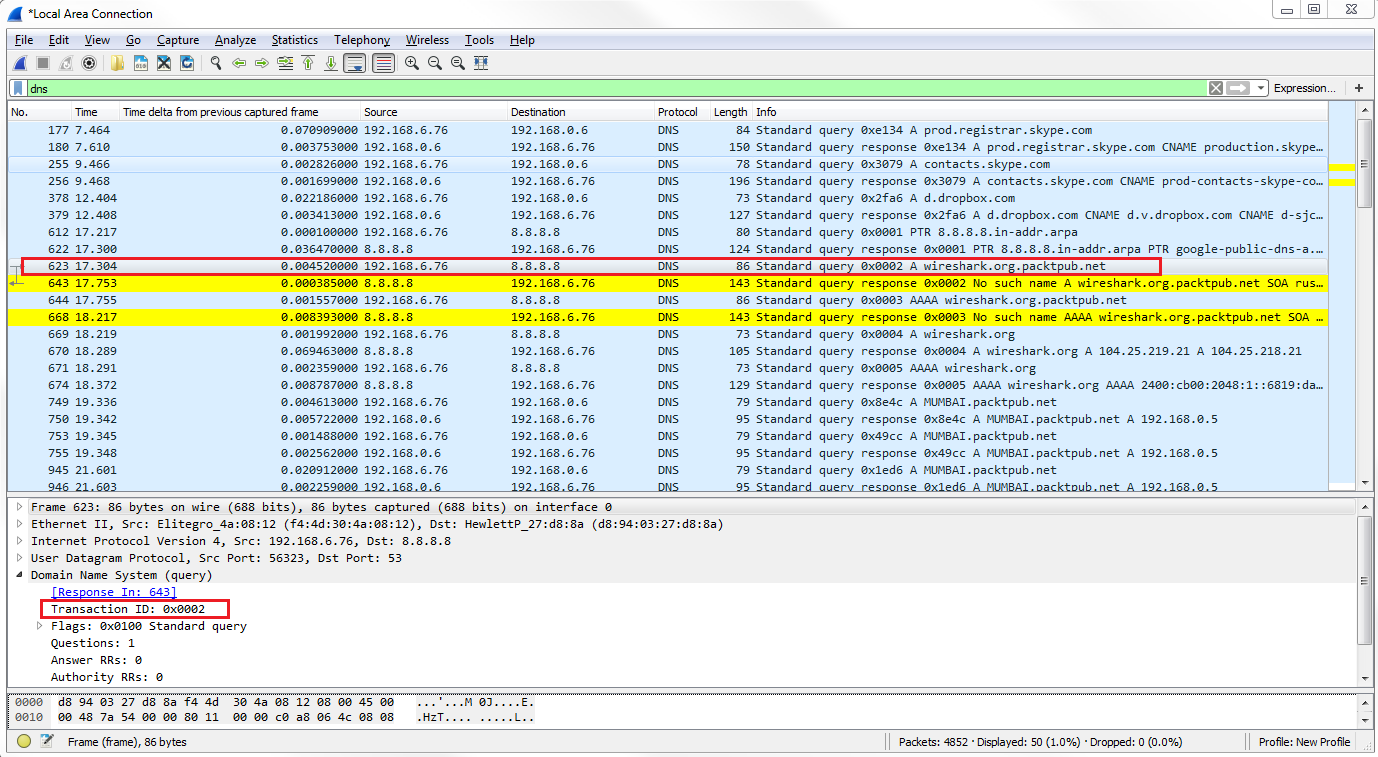Click the dns display filter field
This screenshot has height=757, width=1378.
600,88
